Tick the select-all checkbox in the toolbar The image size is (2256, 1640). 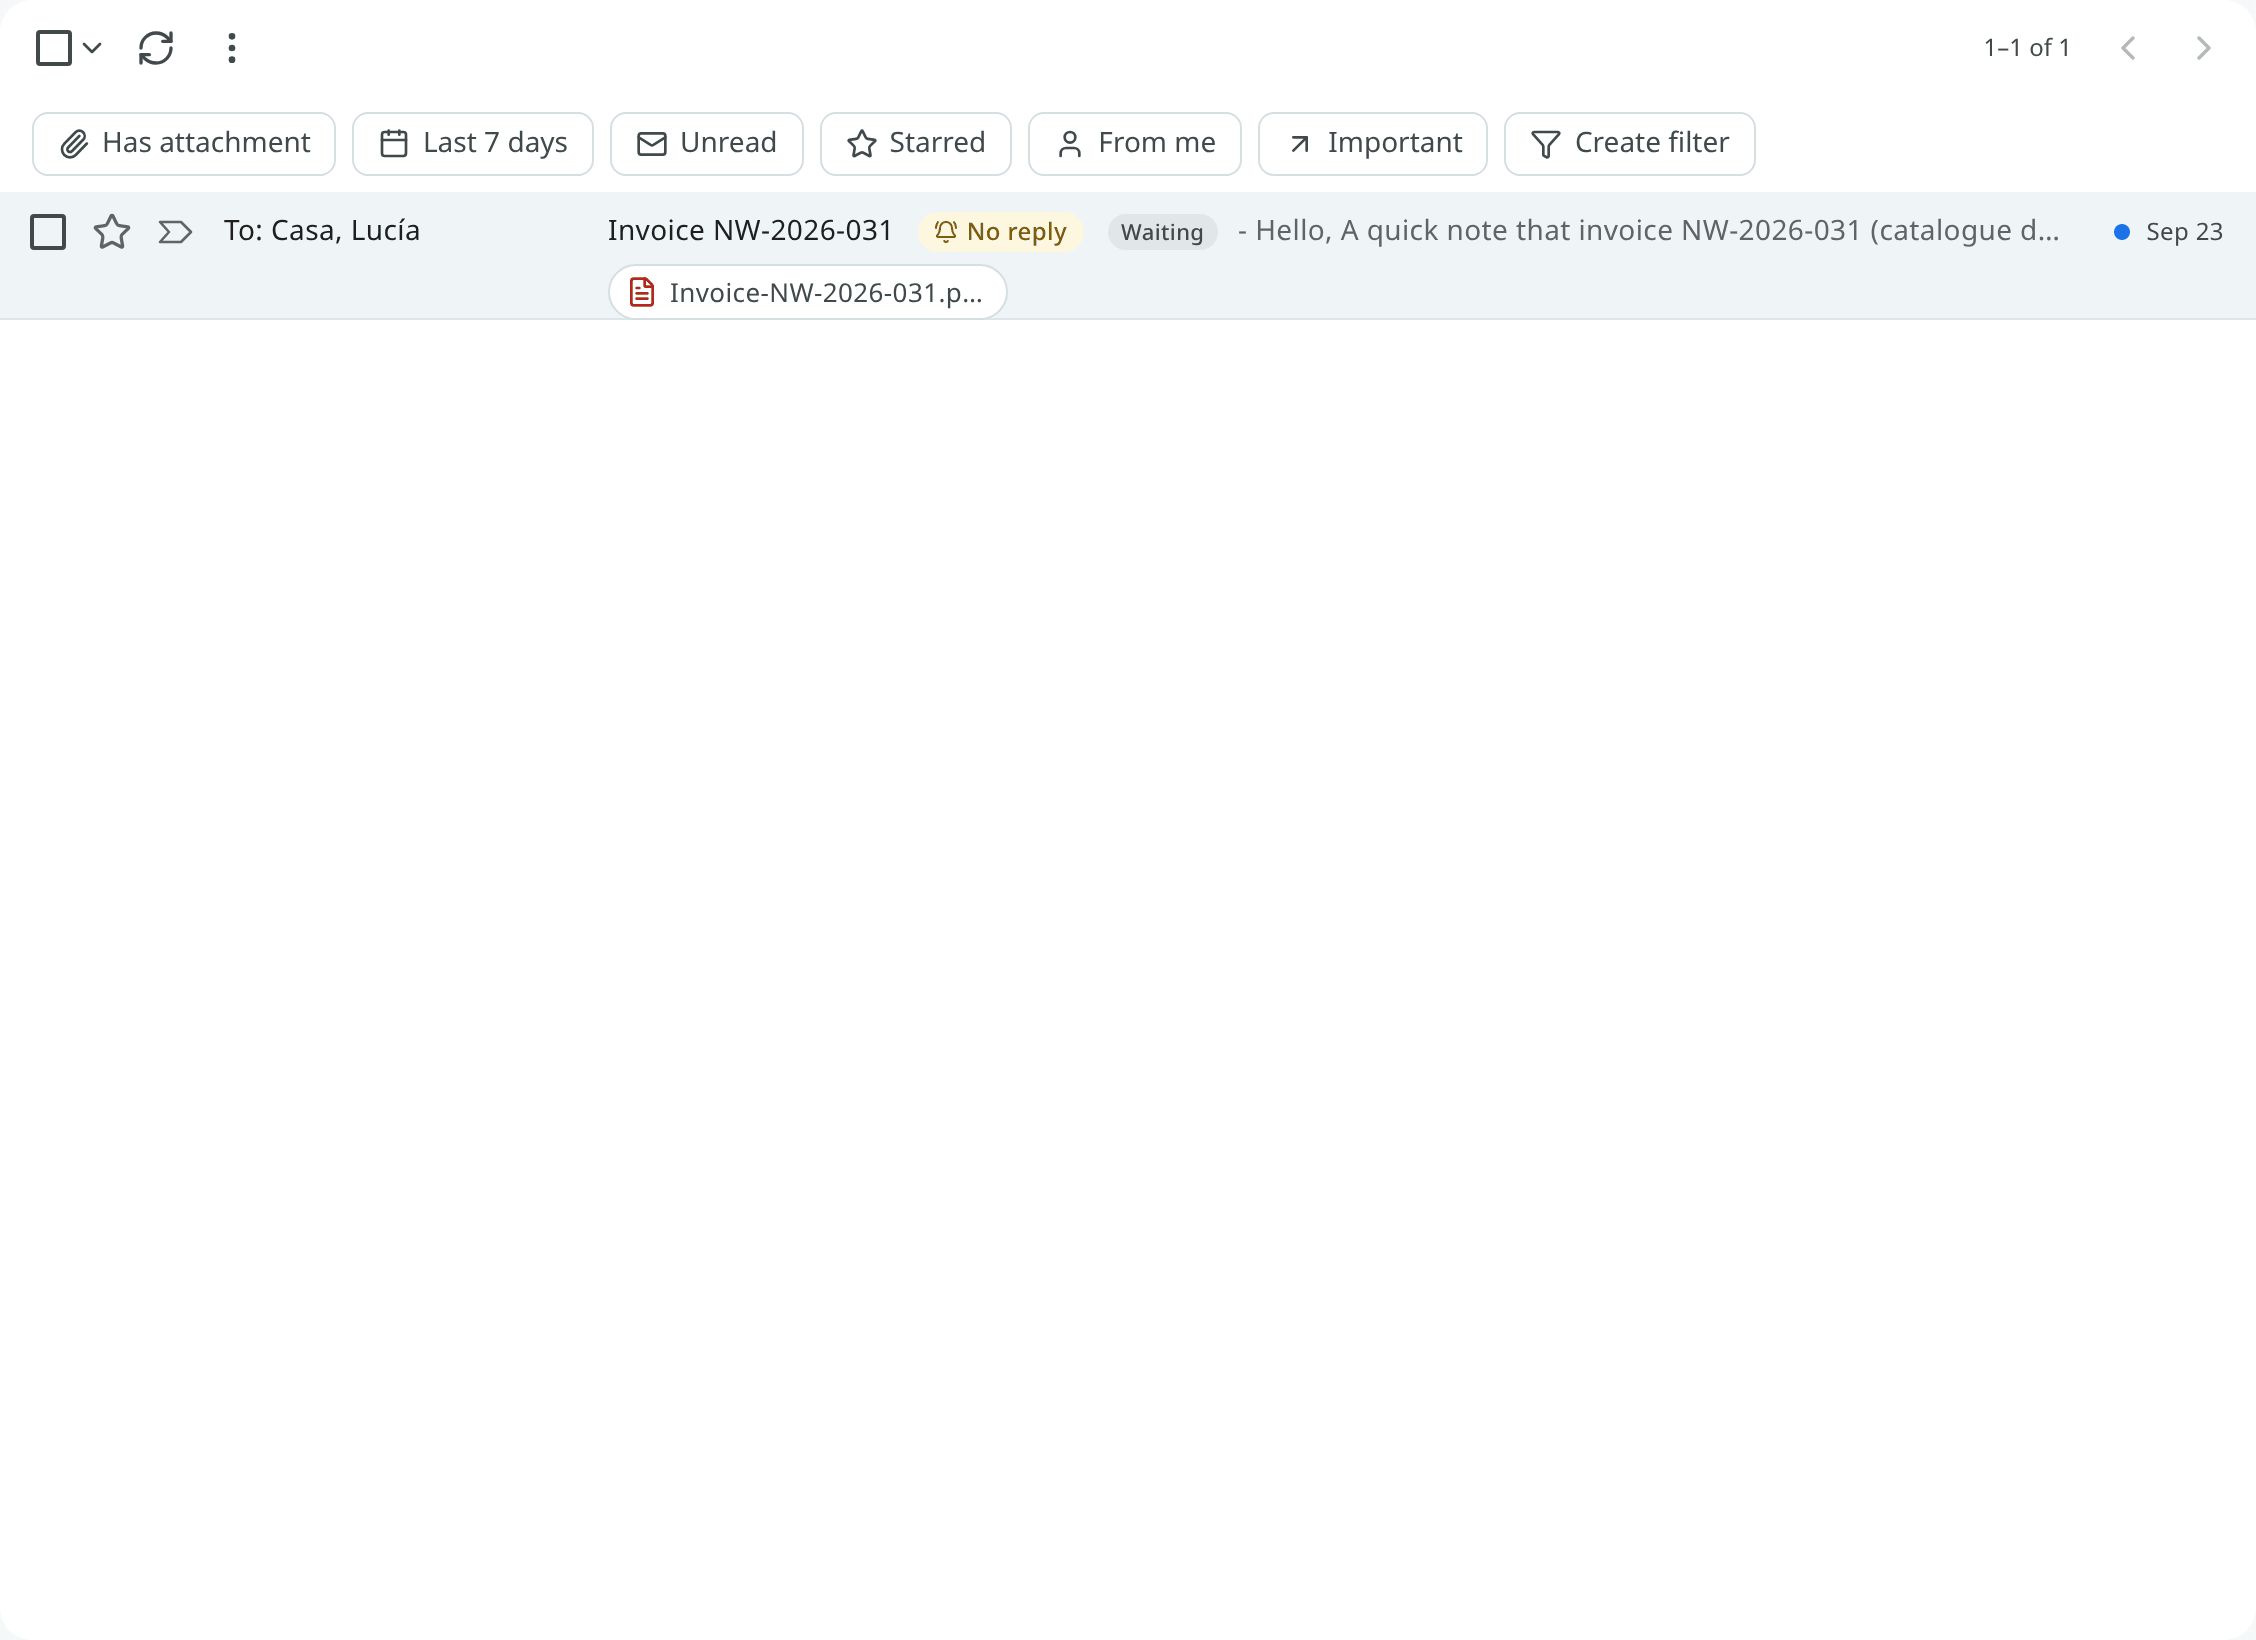click(x=54, y=48)
